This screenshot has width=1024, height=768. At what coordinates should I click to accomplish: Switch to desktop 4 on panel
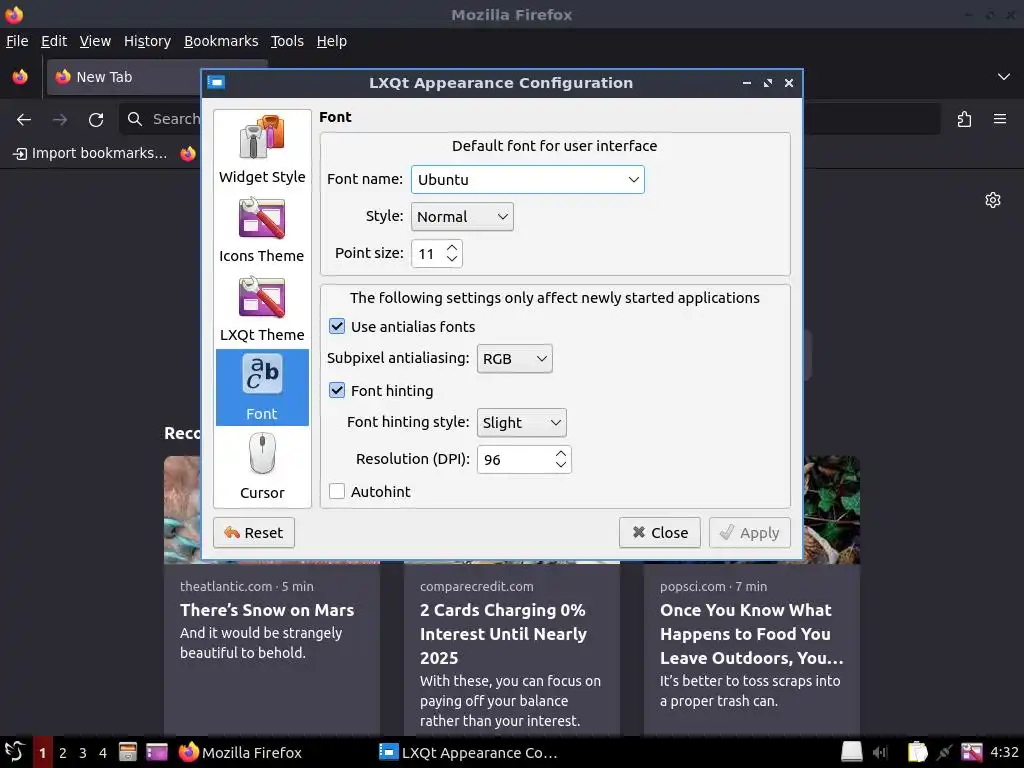(103, 753)
